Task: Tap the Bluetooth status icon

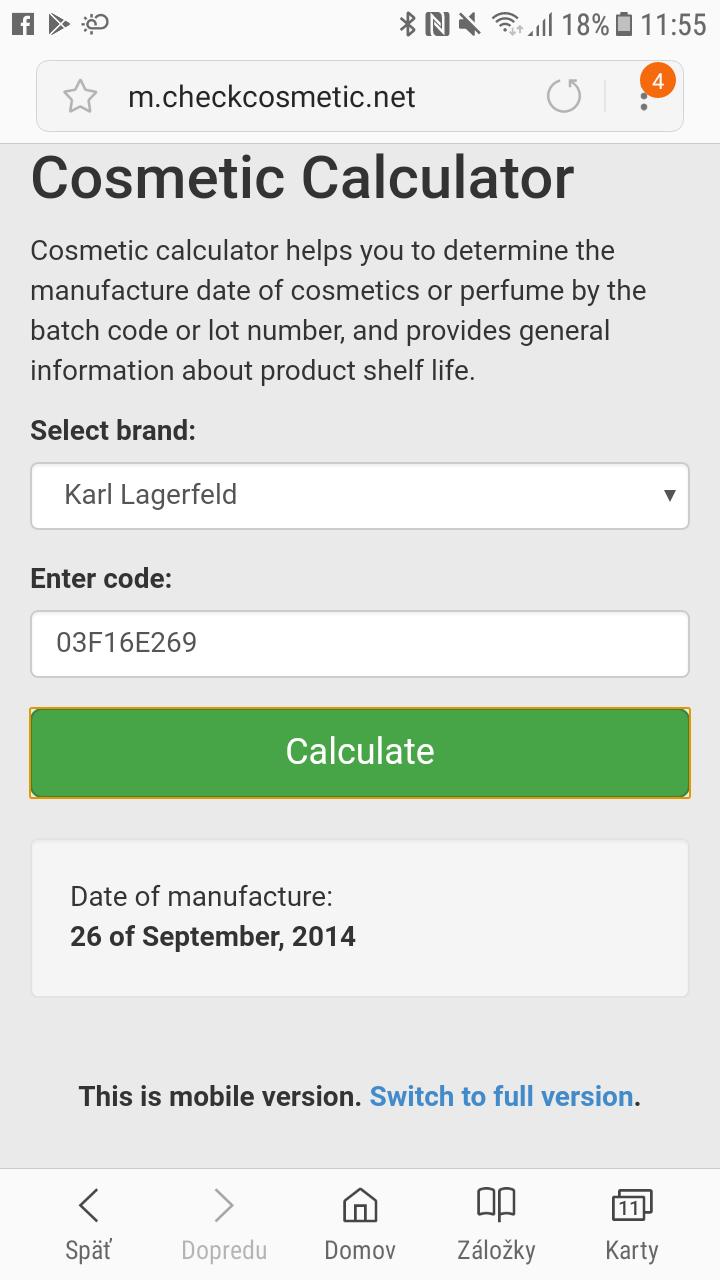Action: pos(407,24)
